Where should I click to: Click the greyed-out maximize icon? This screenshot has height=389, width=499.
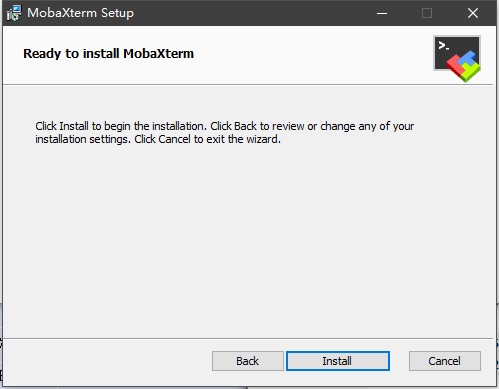click(427, 13)
